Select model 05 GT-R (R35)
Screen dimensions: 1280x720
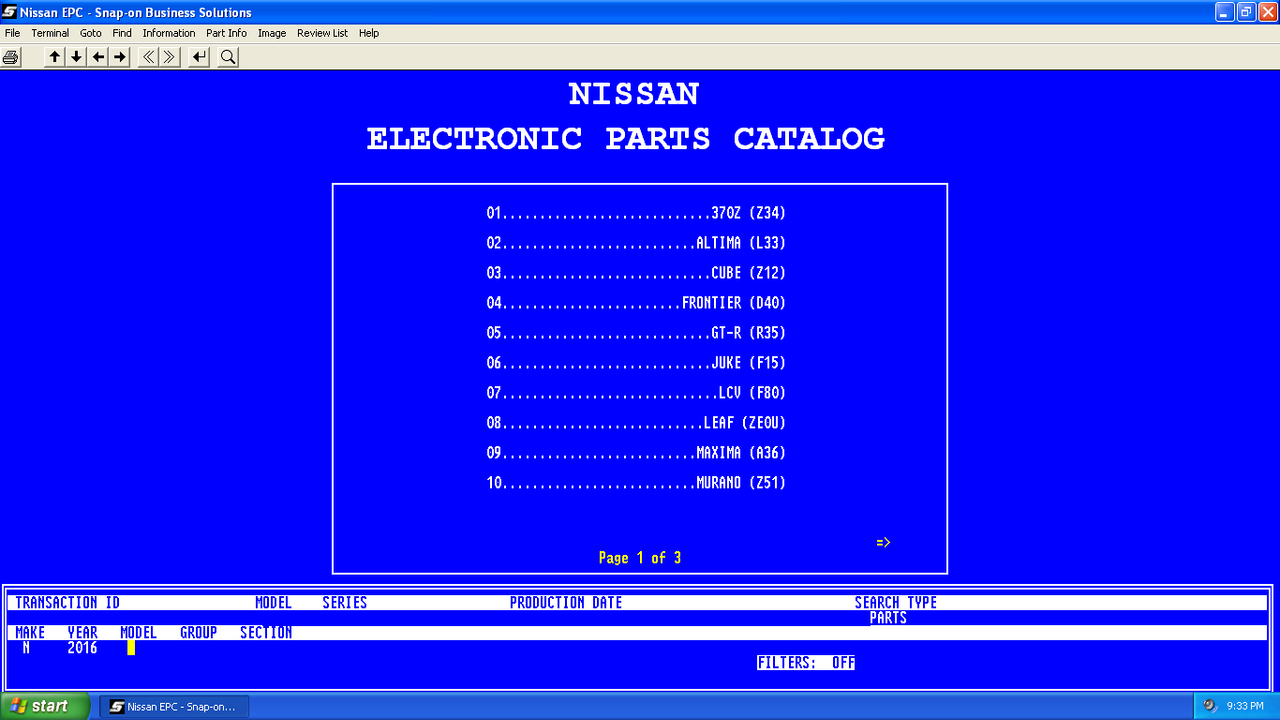637,333
